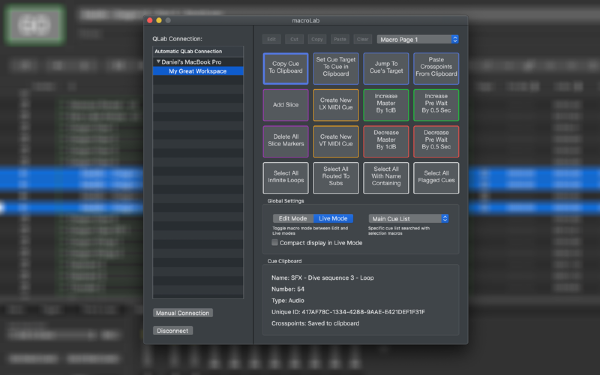
Task: Collapse the Daniel's MacBook Pro tree entry
Action: pyautogui.click(x=158, y=62)
